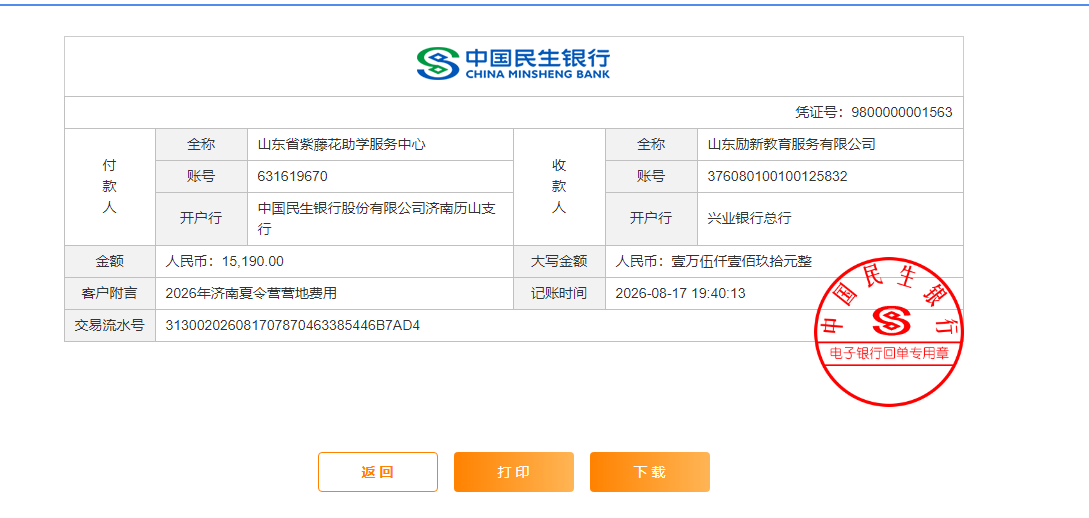Viewport: 1089px width, 518px height.
Task: Click the 收款人 header cell
Action: click(x=560, y=187)
